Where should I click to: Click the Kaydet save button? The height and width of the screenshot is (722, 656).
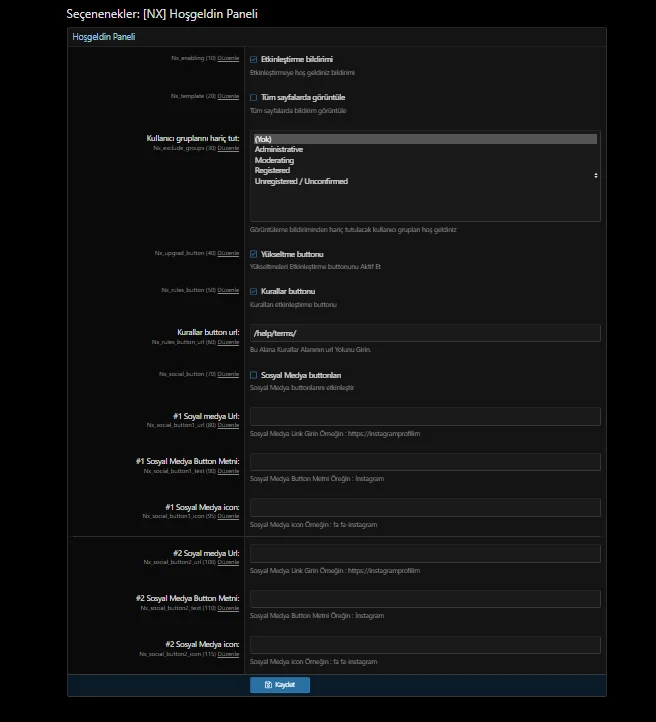pos(280,685)
